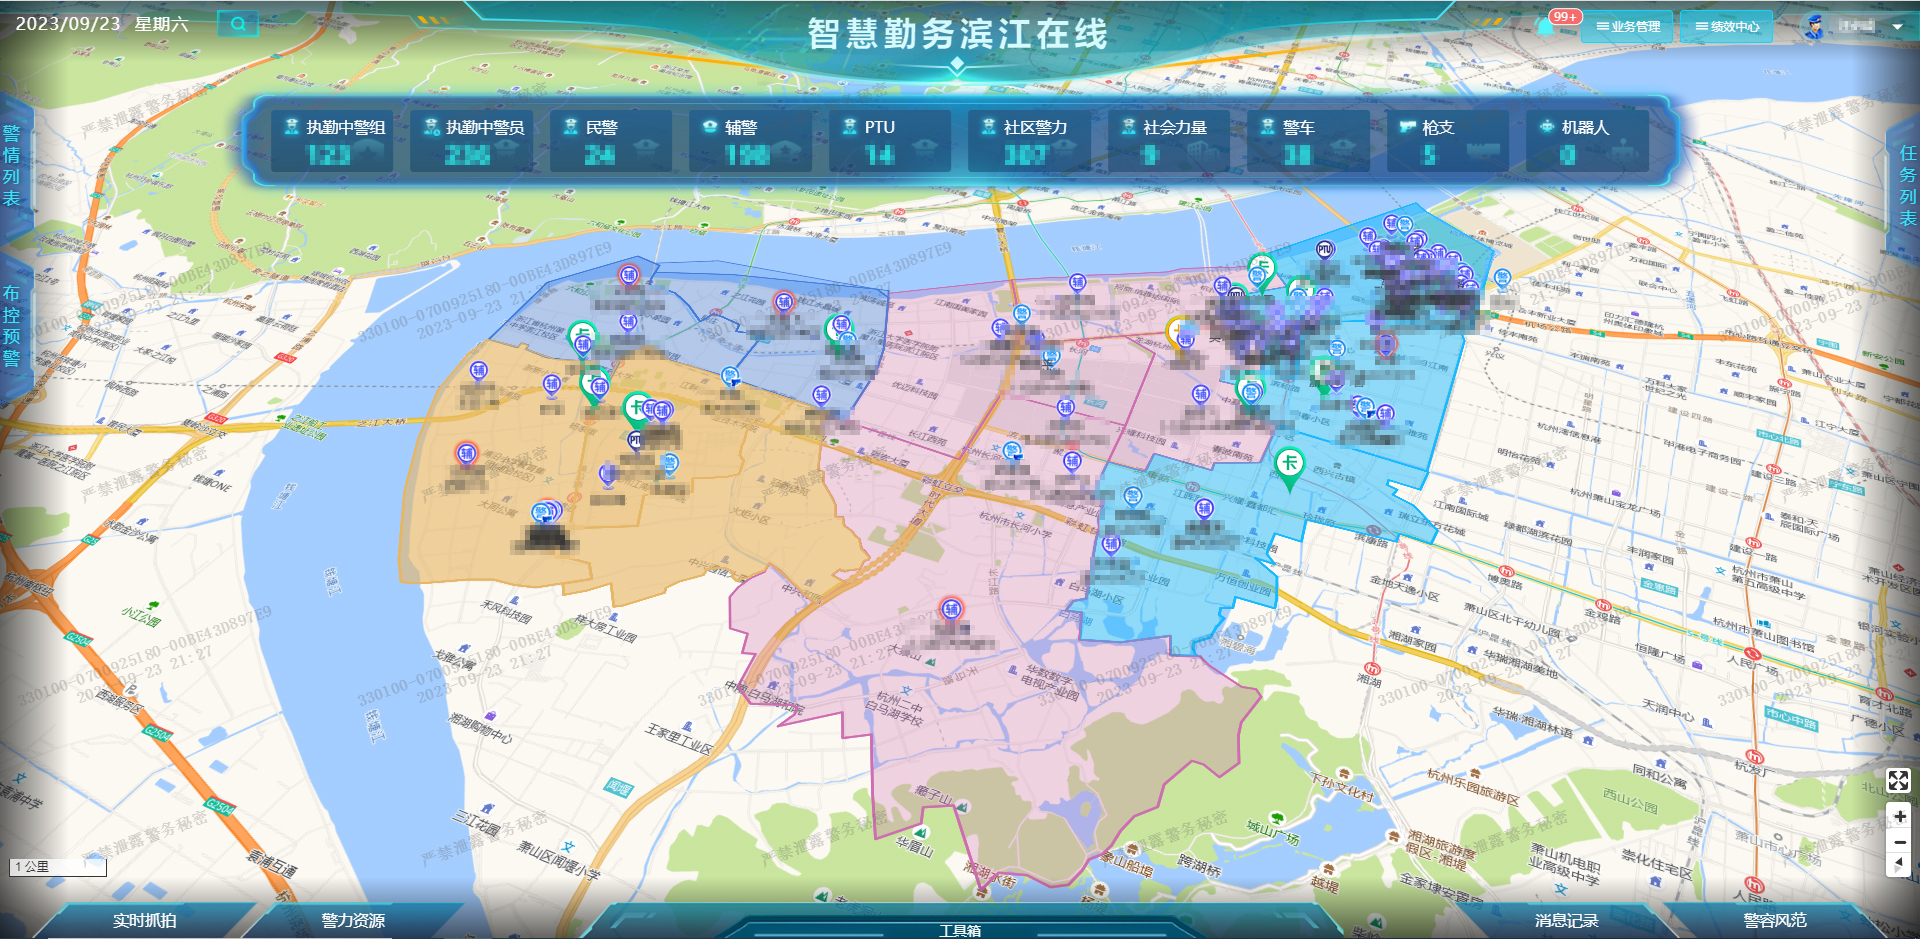Click the green 卡 checkpoint marker in blue zone
Image resolution: width=1920 pixels, height=939 pixels.
(x=1289, y=464)
